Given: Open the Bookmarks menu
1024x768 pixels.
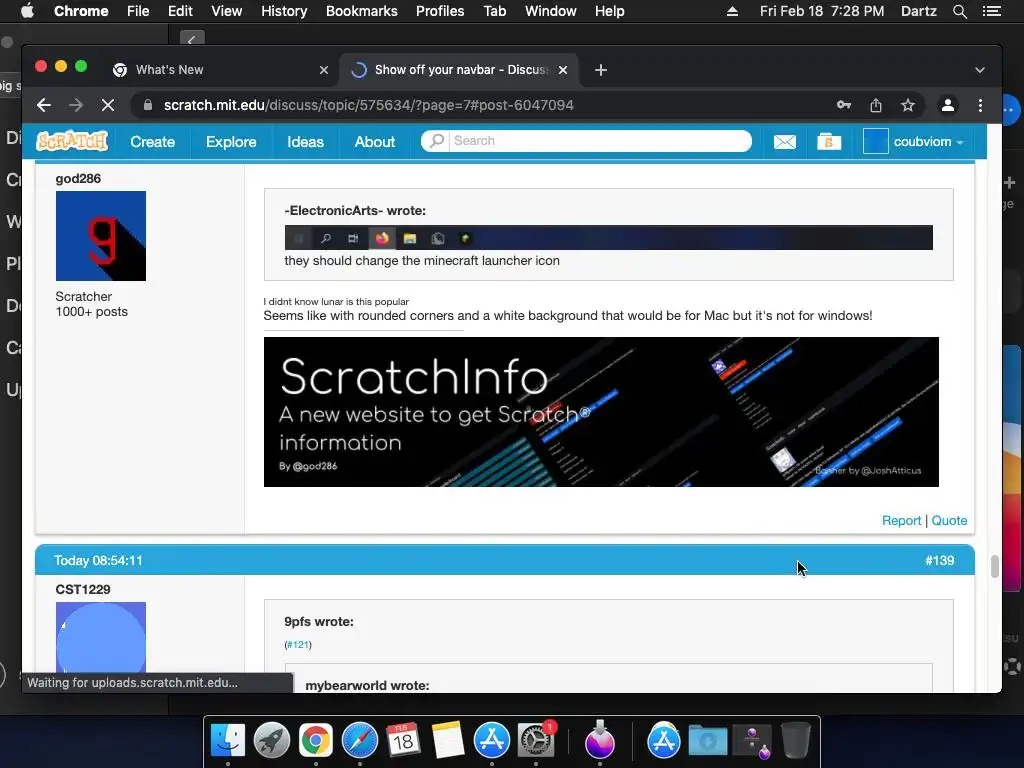Looking at the screenshot, I should click(x=361, y=11).
